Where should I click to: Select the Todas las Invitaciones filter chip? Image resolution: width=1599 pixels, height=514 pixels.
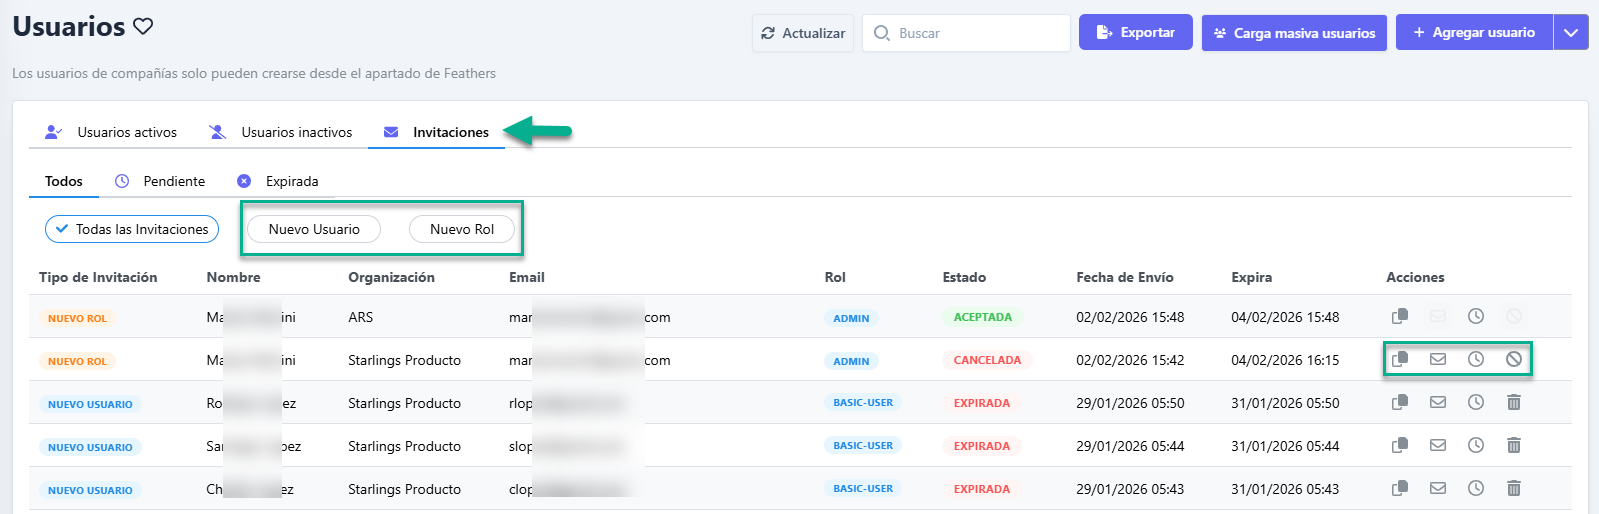click(132, 229)
